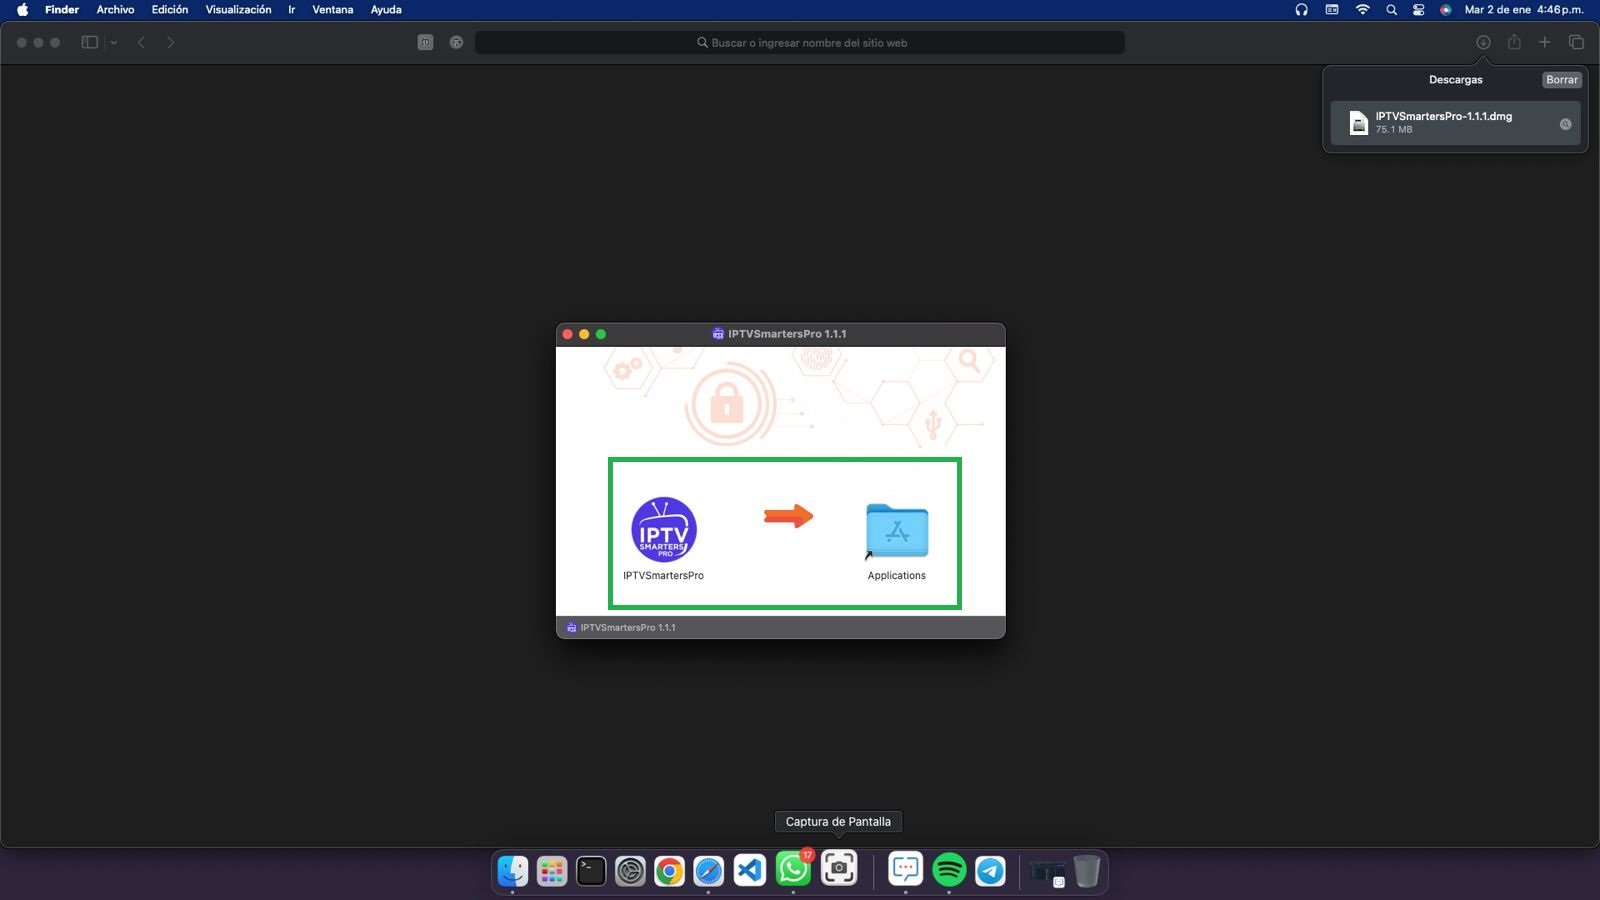This screenshot has height=900, width=1600.
Task: Open the Finder menu
Action: point(62,10)
